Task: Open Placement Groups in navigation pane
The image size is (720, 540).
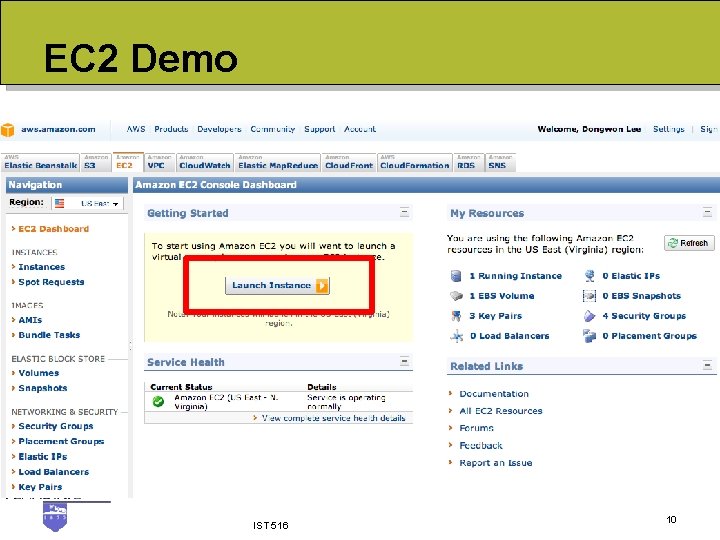Action: (61, 442)
